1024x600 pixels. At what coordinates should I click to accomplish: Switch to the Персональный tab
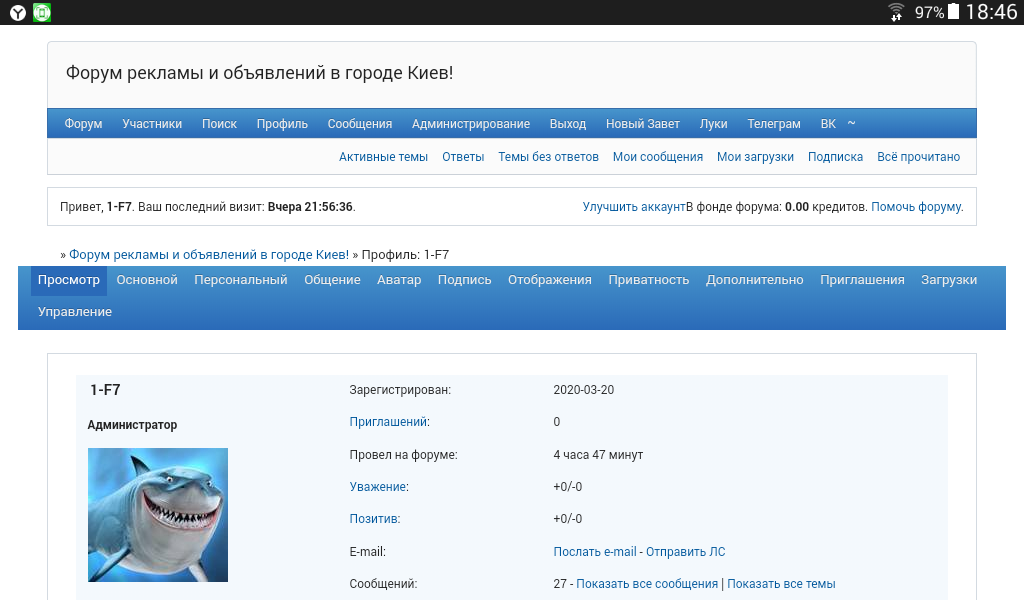click(241, 280)
